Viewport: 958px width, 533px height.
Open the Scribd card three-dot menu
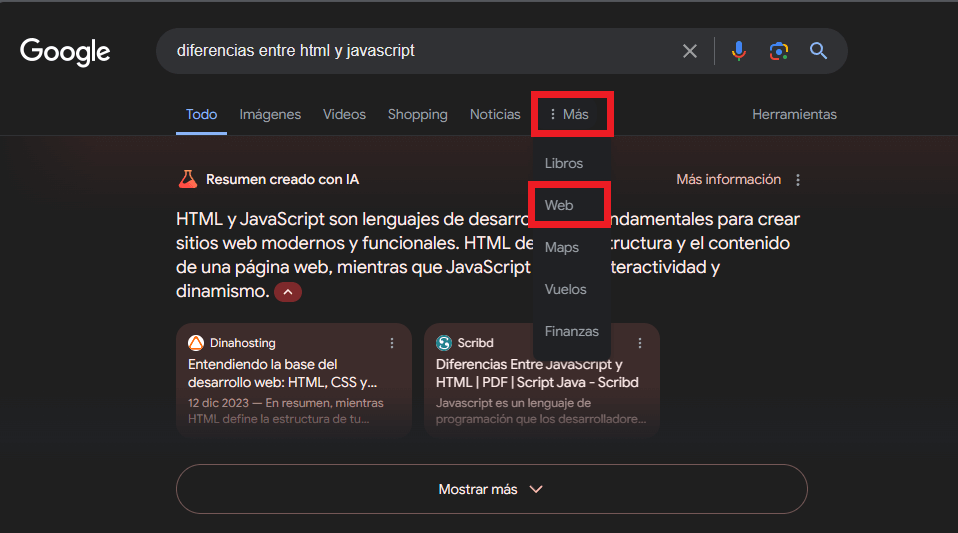click(x=640, y=344)
